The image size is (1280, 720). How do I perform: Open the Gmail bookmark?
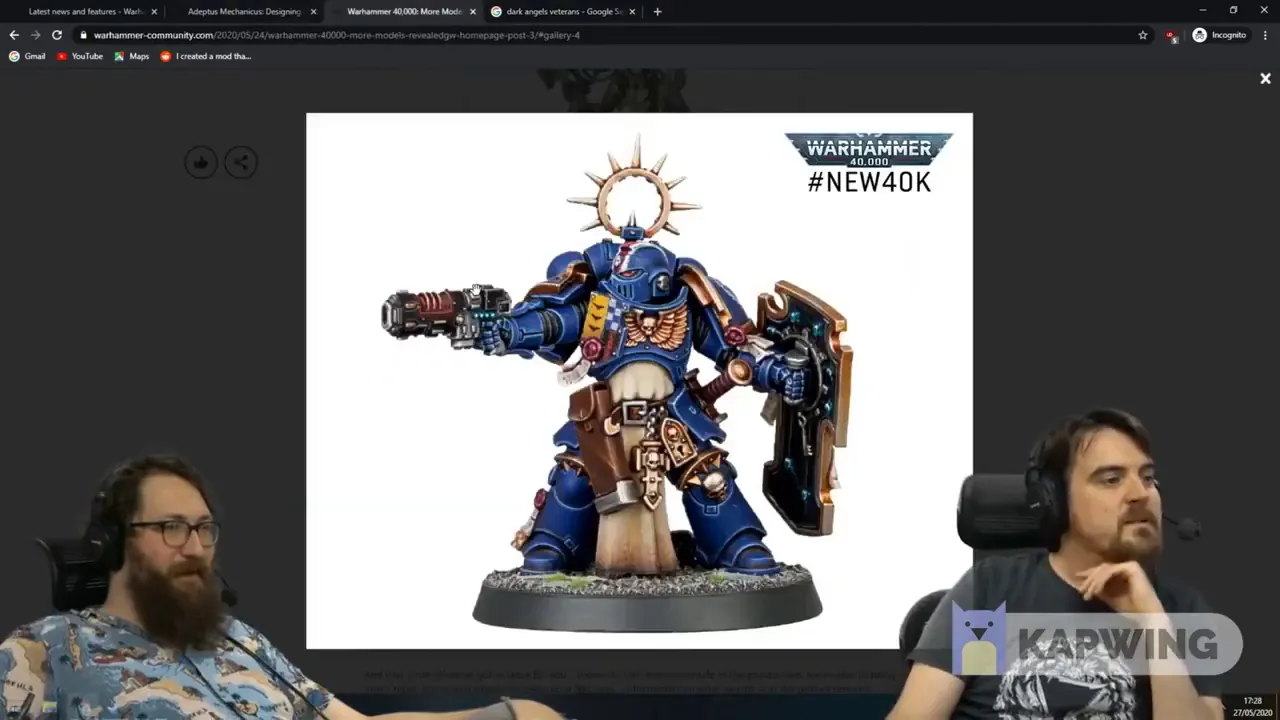[27, 56]
